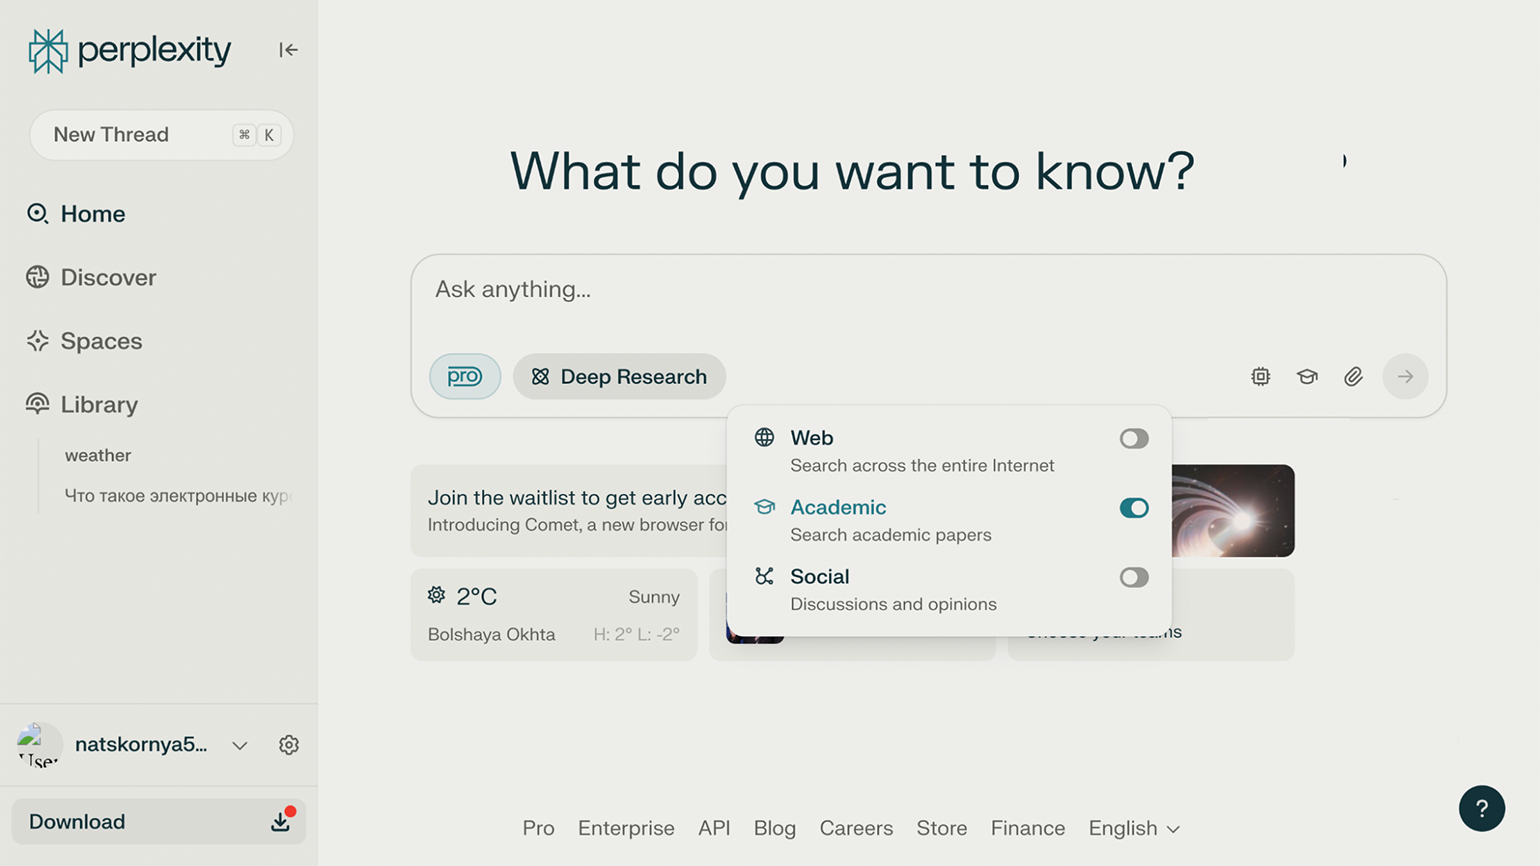Enable the Web search toggle

(1133, 439)
